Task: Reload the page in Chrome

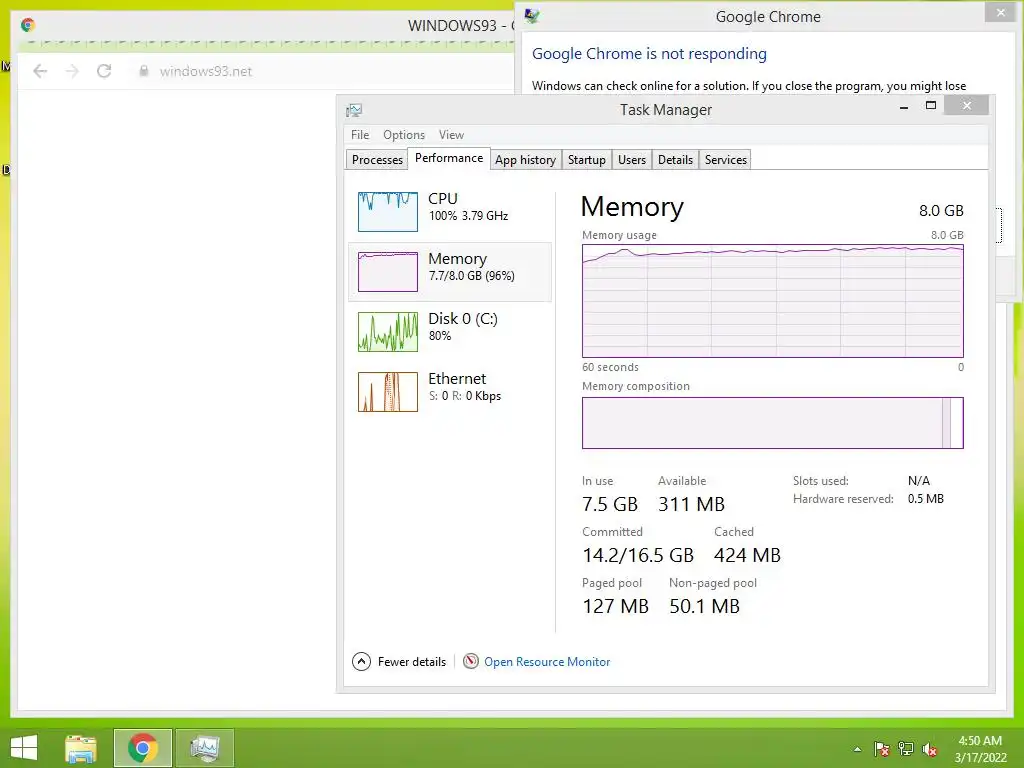Action: (x=104, y=71)
